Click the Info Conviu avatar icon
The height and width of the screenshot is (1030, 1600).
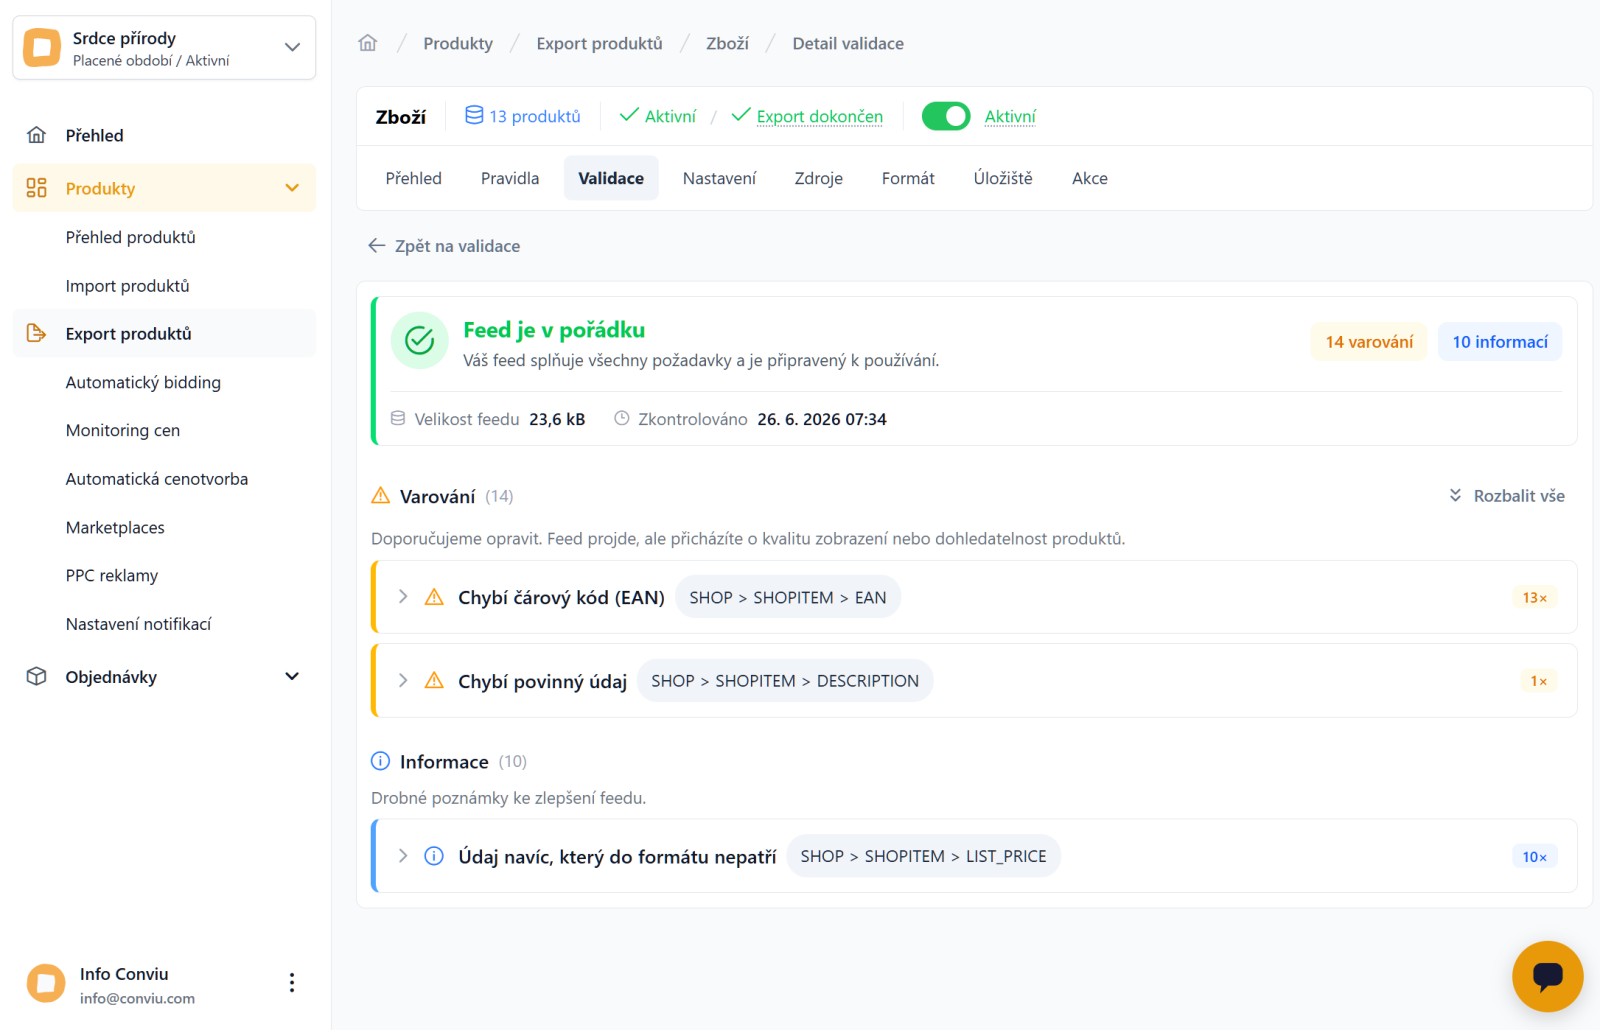(x=46, y=983)
